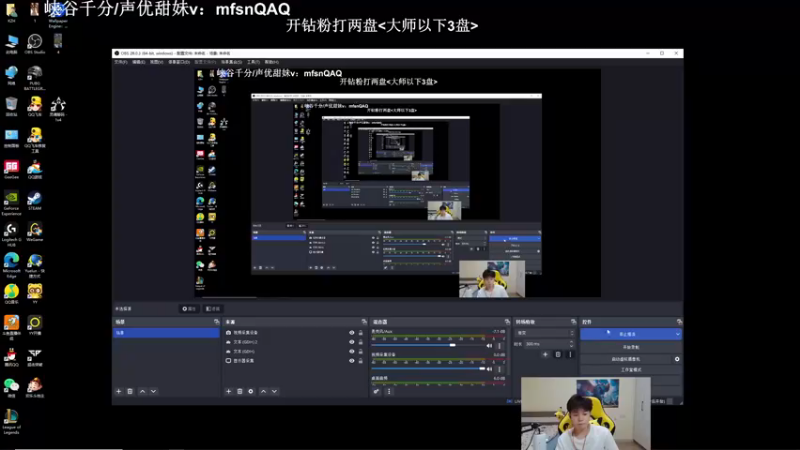Click the start virtual camera button
The image size is (800, 450).
pos(626,359)
